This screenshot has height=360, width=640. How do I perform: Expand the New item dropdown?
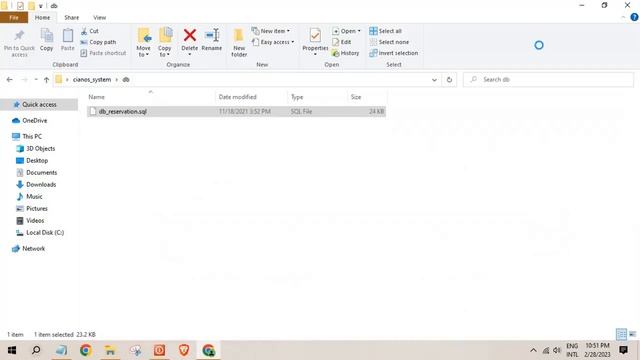click(271, 31)
